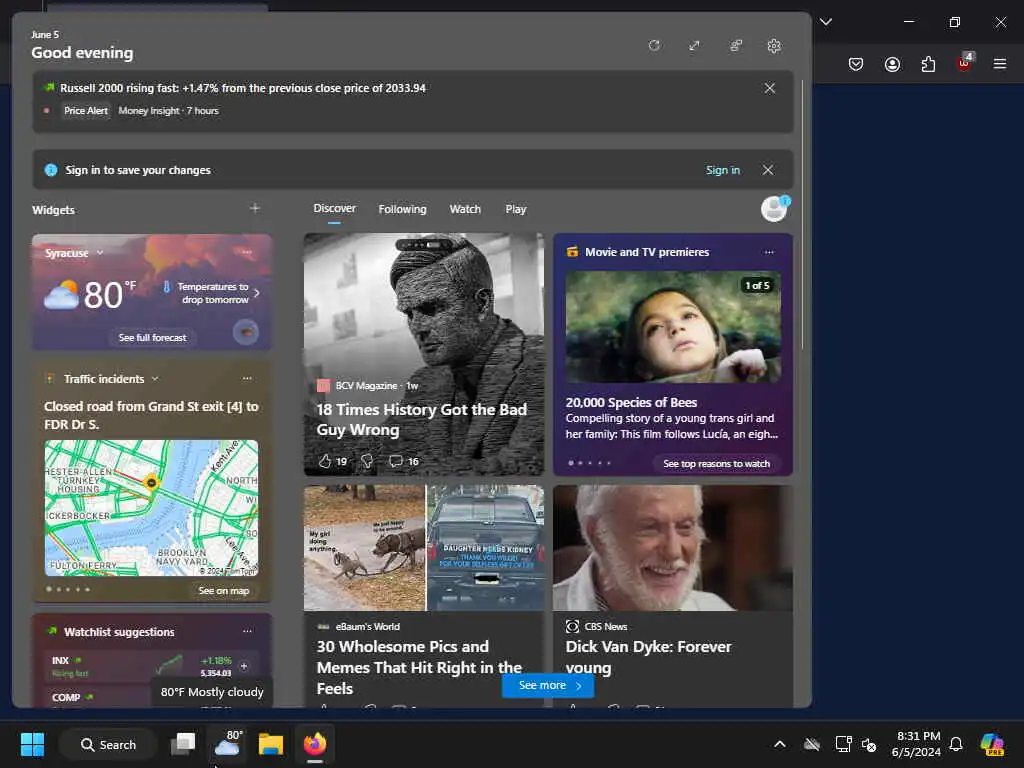Screen dimensions: 1024x768
Task: Open Watchlist suggestions more options
Action: 247,631
